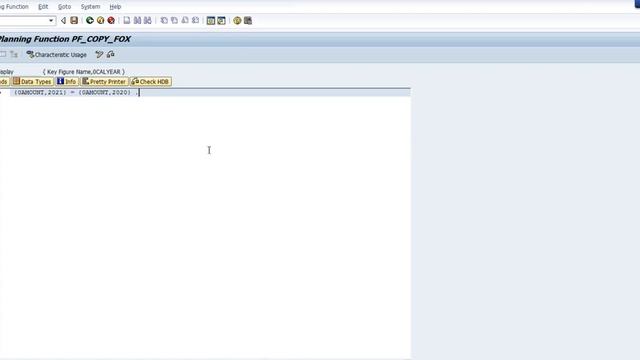The width and height of the screenshot is (640, 360).
Task: Click the Find Next binoculars icon
Action: (x=148, y=20)
